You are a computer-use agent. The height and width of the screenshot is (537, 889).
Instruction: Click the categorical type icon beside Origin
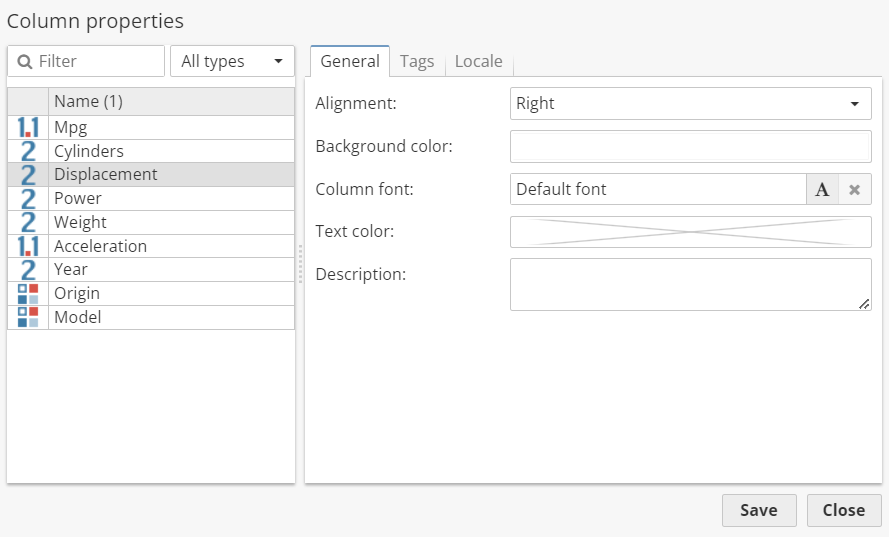(x=28, y=294)
